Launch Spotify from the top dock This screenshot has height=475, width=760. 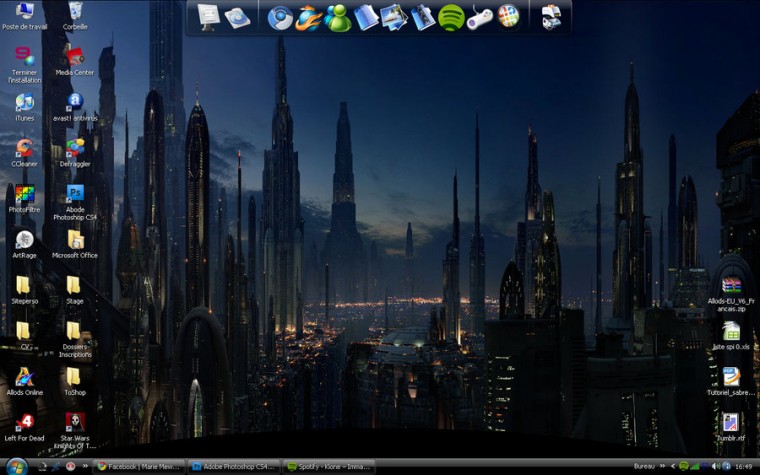pos(451,18)
